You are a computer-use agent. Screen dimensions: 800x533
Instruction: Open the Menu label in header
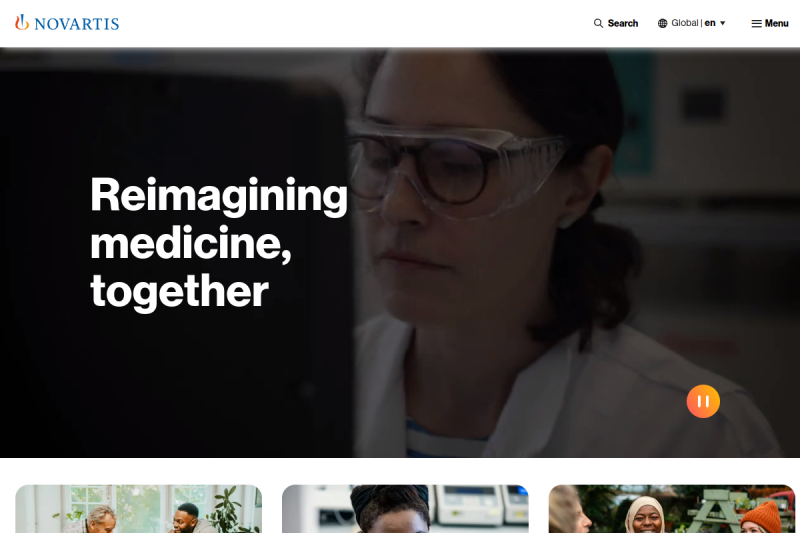coord(777,23)
